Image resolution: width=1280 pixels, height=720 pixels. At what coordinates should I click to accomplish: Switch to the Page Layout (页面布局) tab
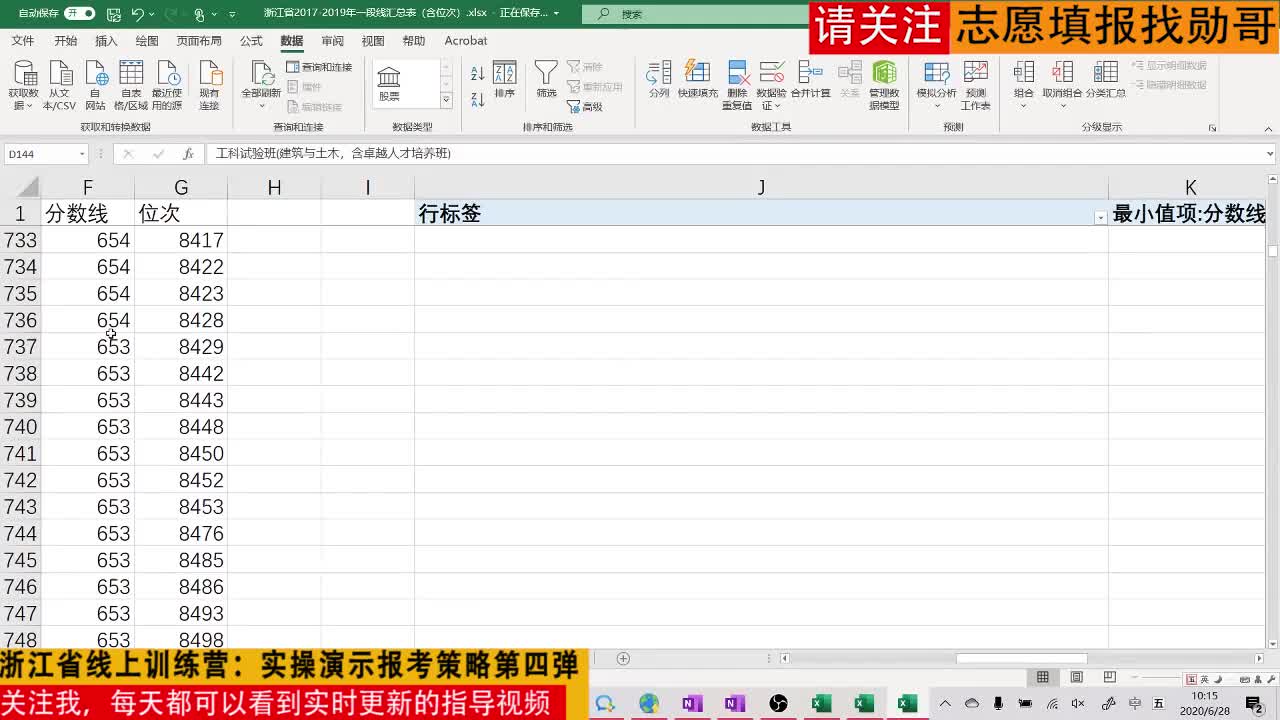pyautogui.click(x=199, y=41)
